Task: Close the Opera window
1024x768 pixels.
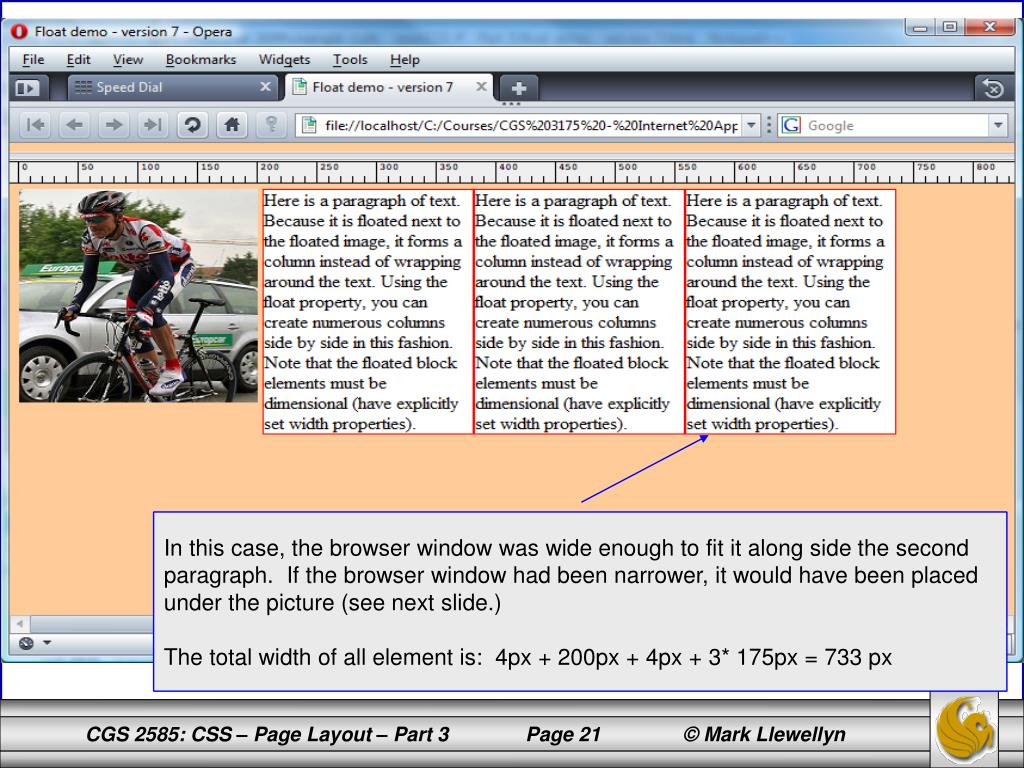Action: tap(990, 27)
